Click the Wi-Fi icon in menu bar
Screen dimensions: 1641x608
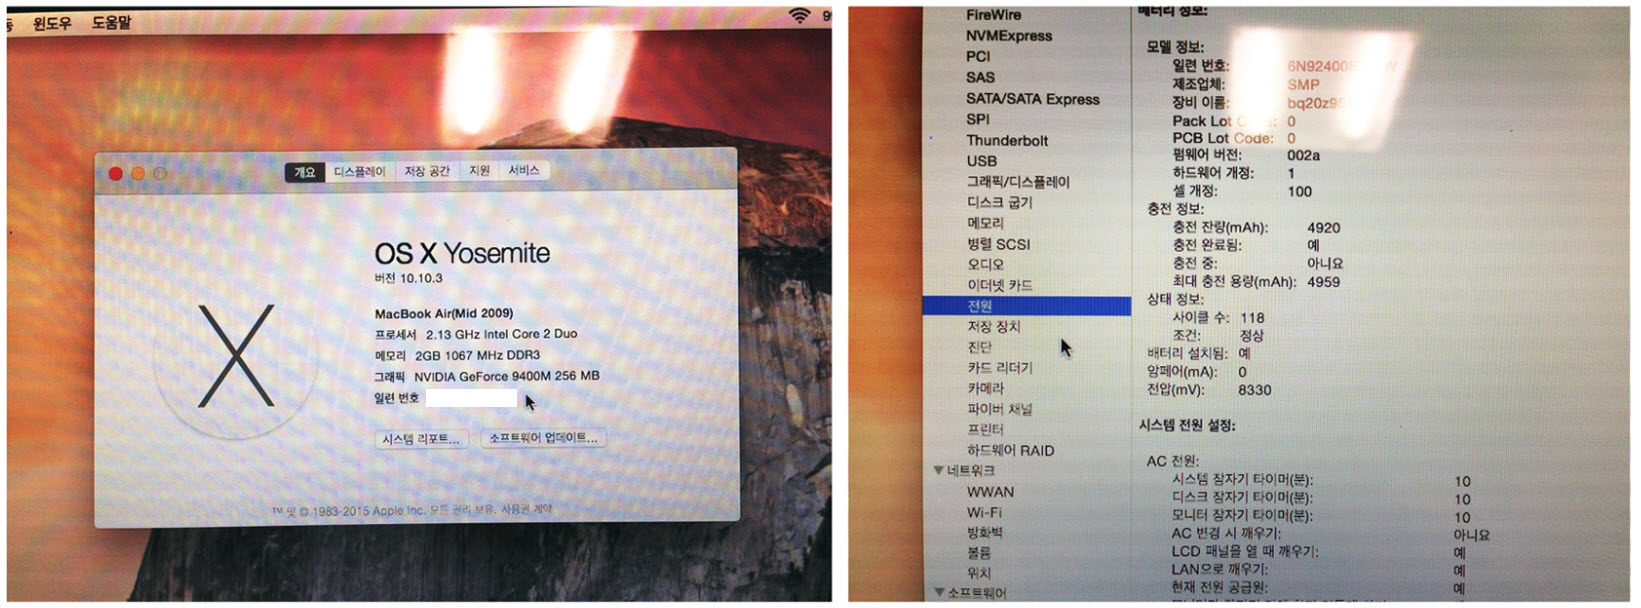point(799,15)
